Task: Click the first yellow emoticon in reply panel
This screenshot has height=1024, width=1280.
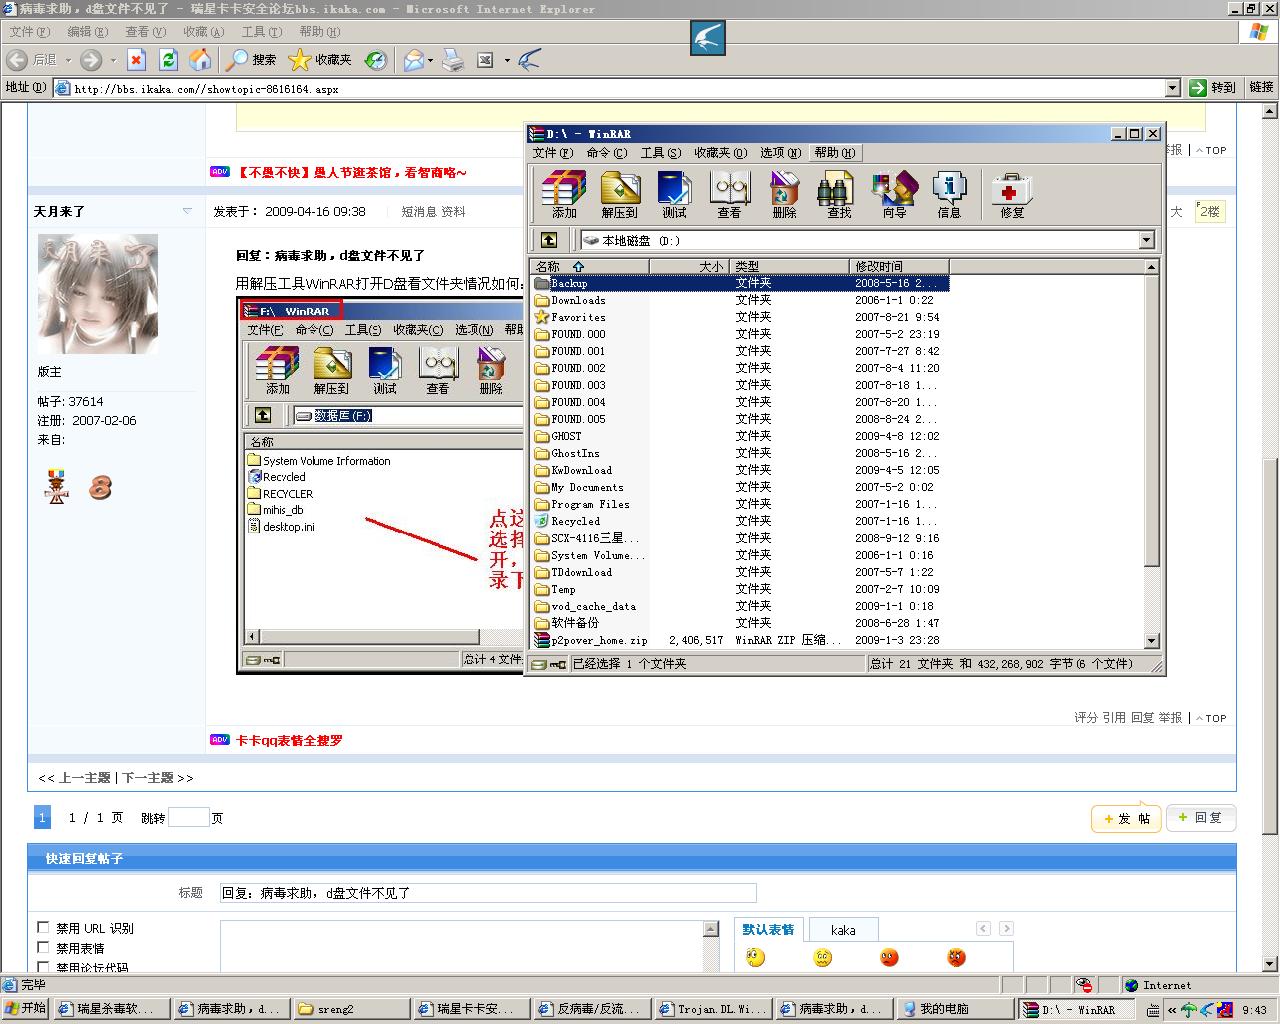Action: (755, 958)
